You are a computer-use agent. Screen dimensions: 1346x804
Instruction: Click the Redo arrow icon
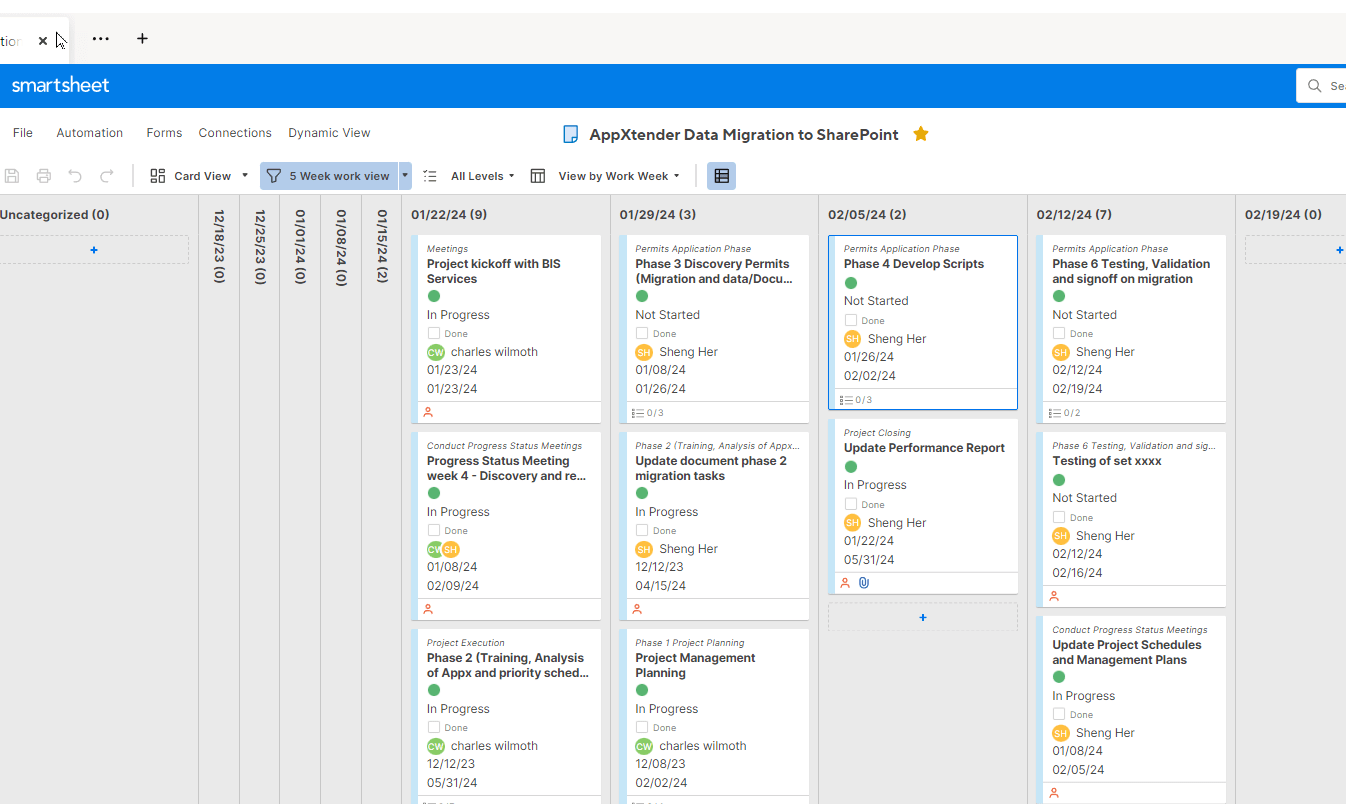click(107, 176)
